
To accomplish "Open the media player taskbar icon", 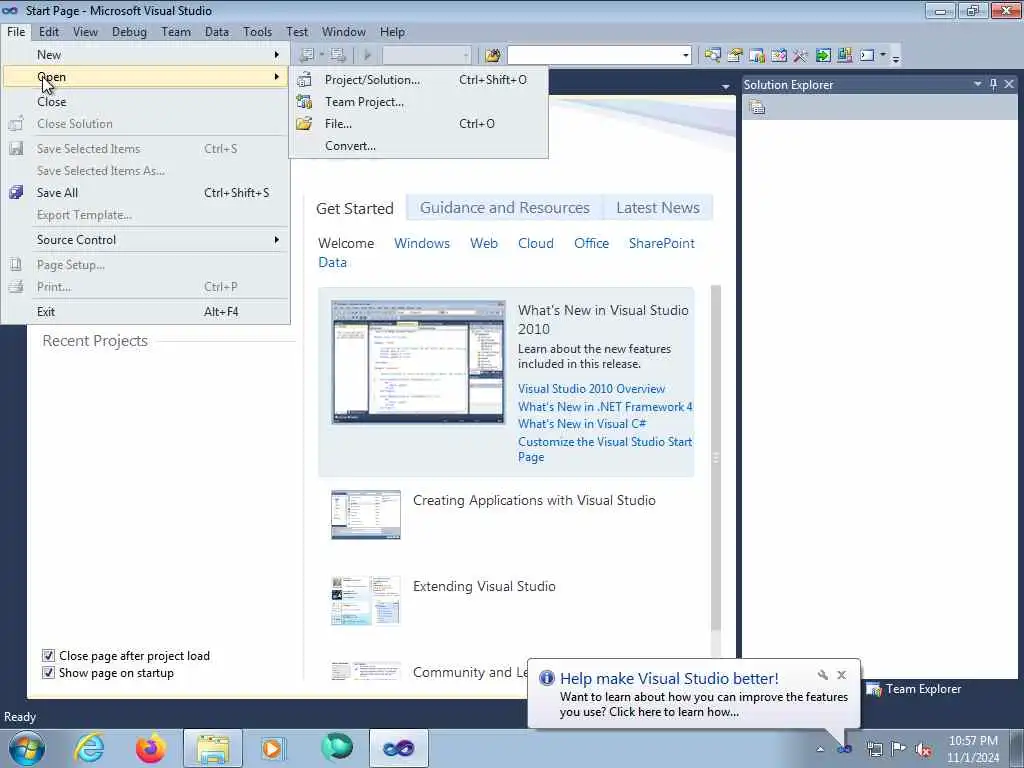I will pyautogui.click(x=272, y=748).
